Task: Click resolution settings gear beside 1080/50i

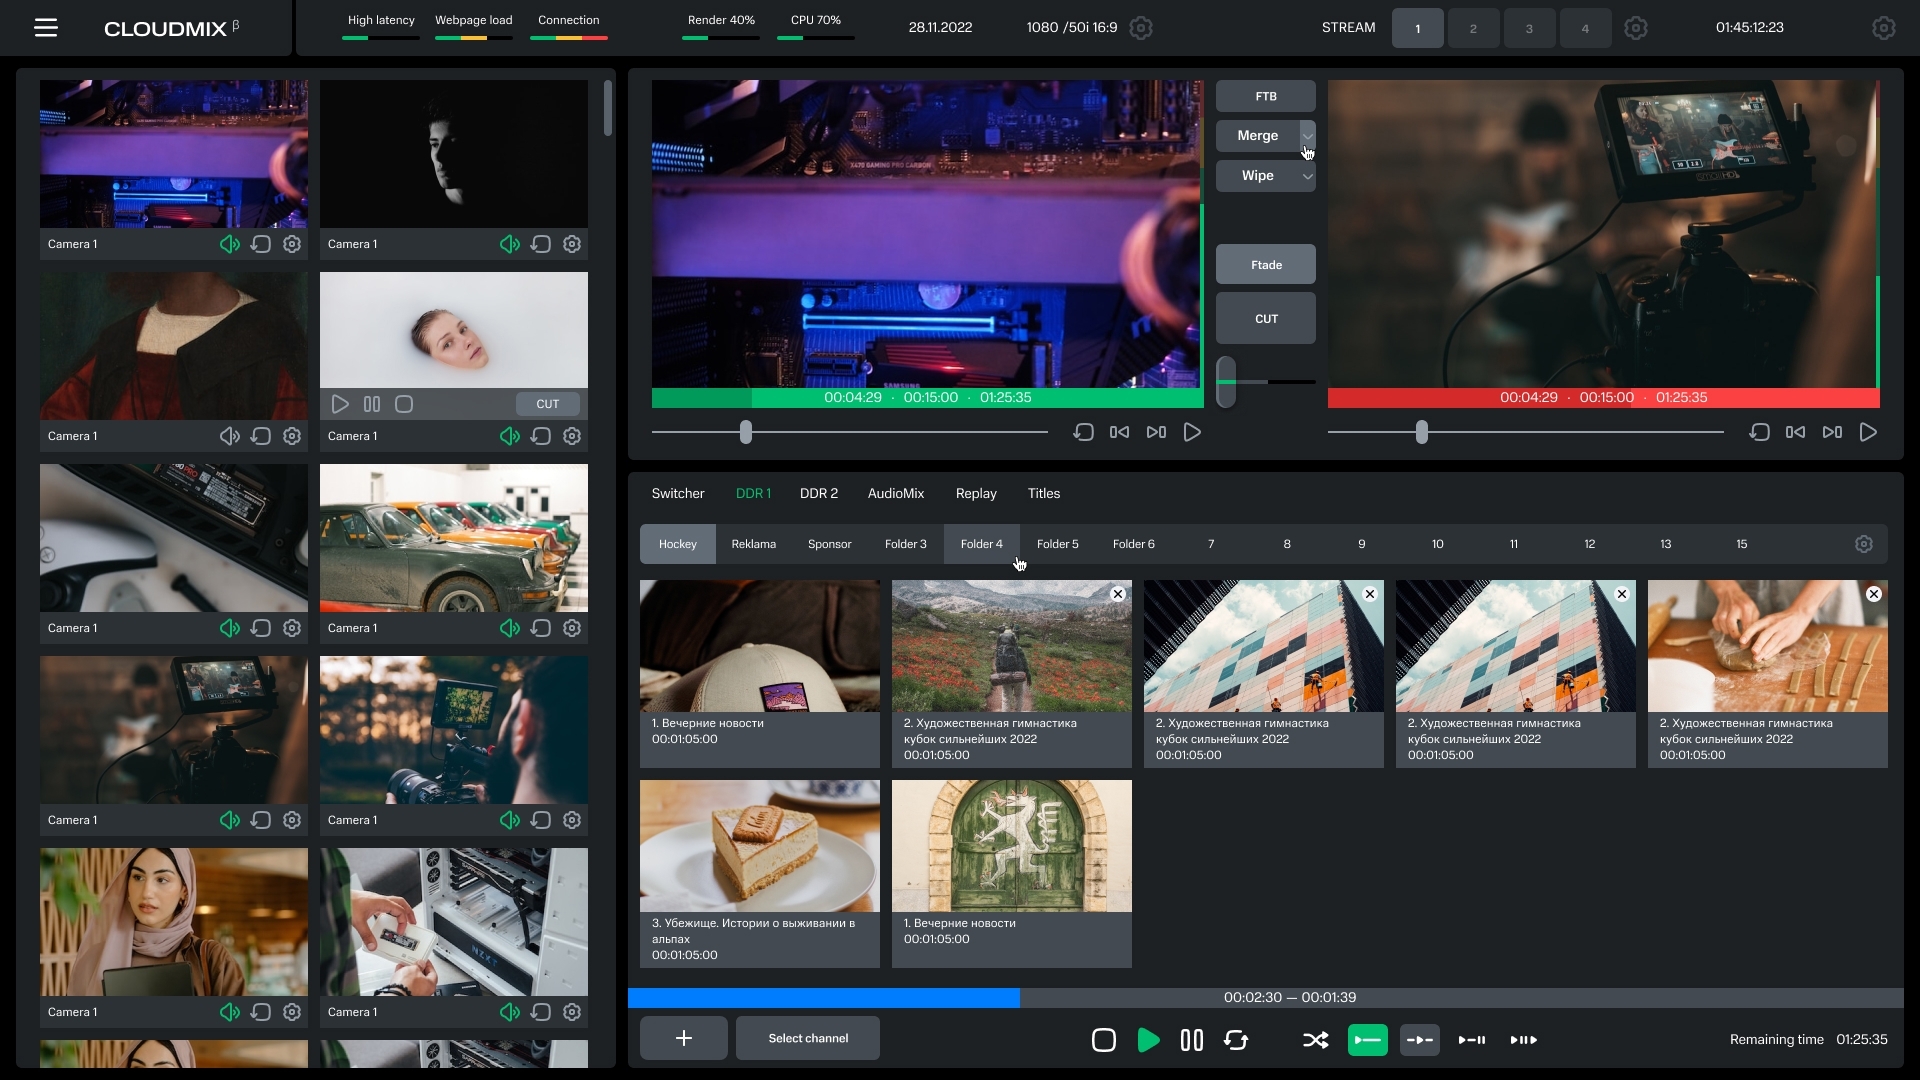Action: (x=1141, y=28)
